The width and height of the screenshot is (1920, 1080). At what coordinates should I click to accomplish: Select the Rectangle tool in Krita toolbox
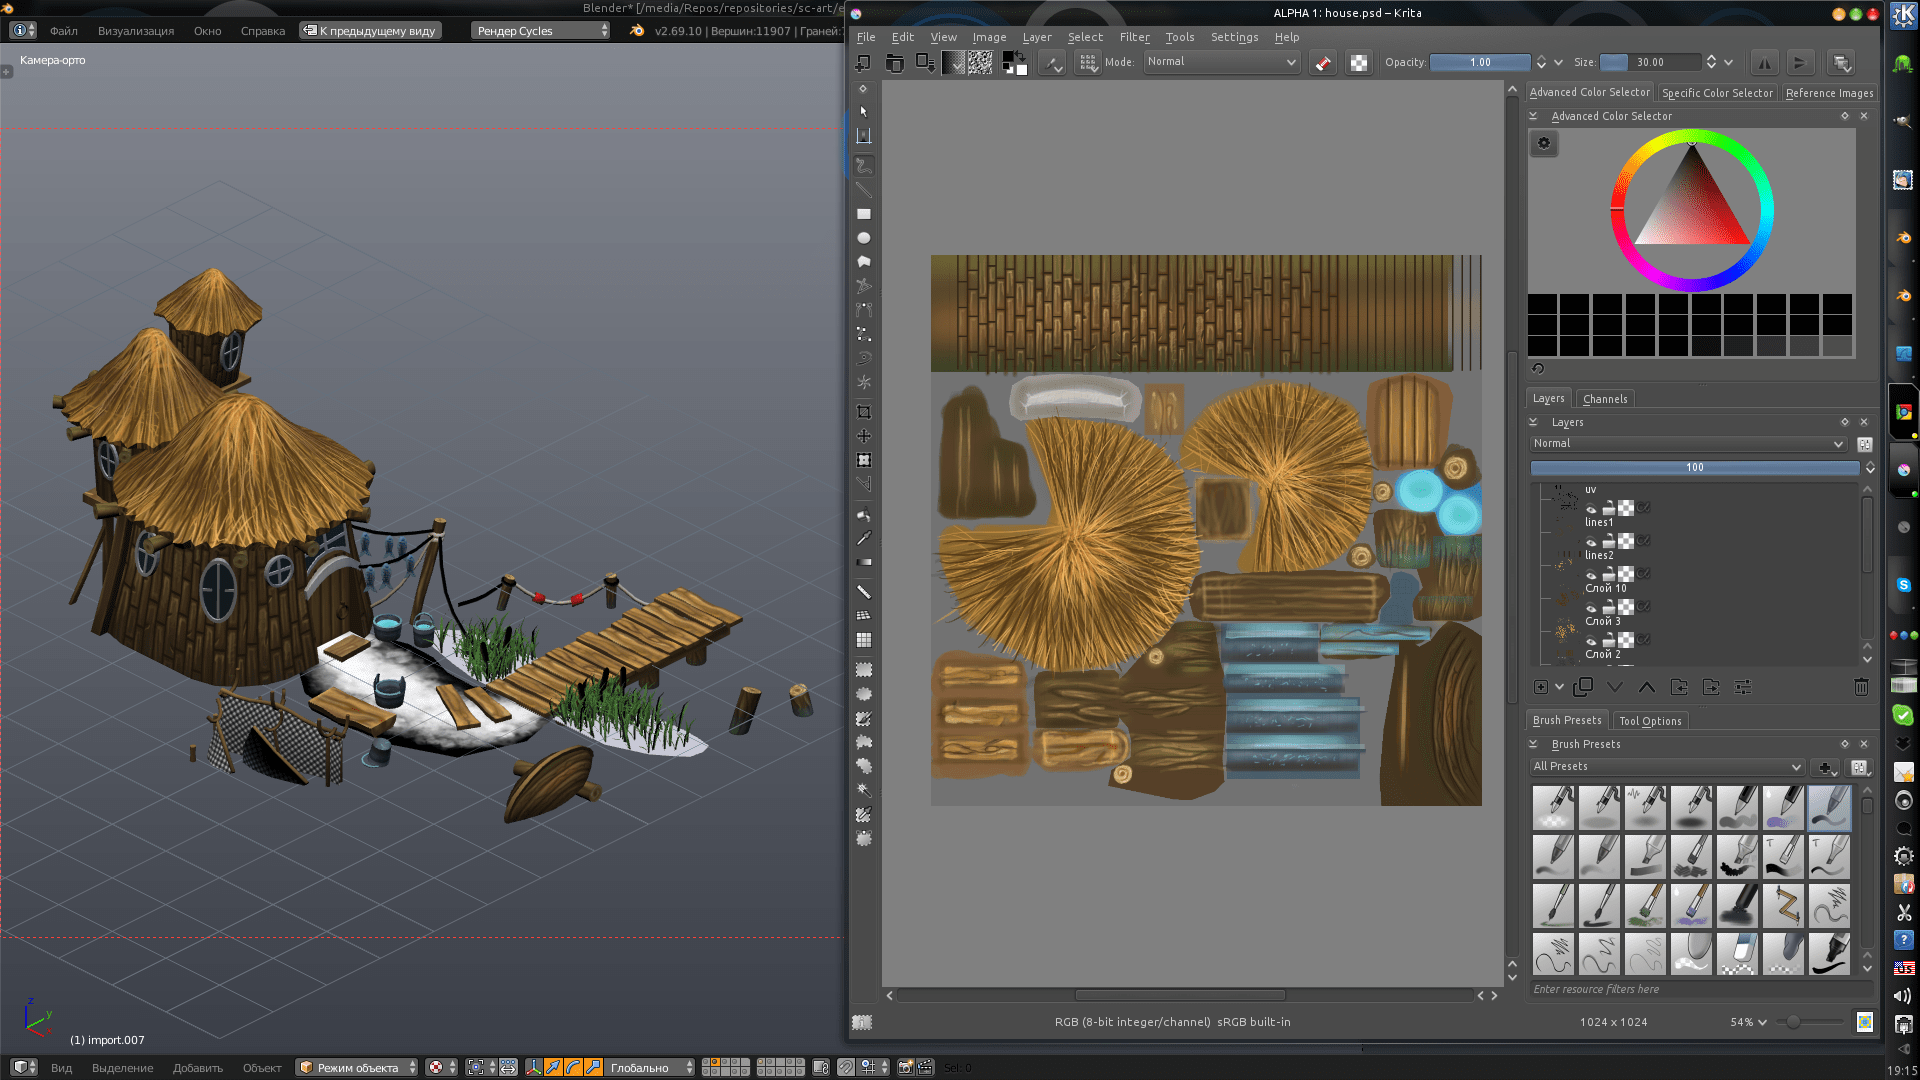pyautogui.click(x=864, y=214)
